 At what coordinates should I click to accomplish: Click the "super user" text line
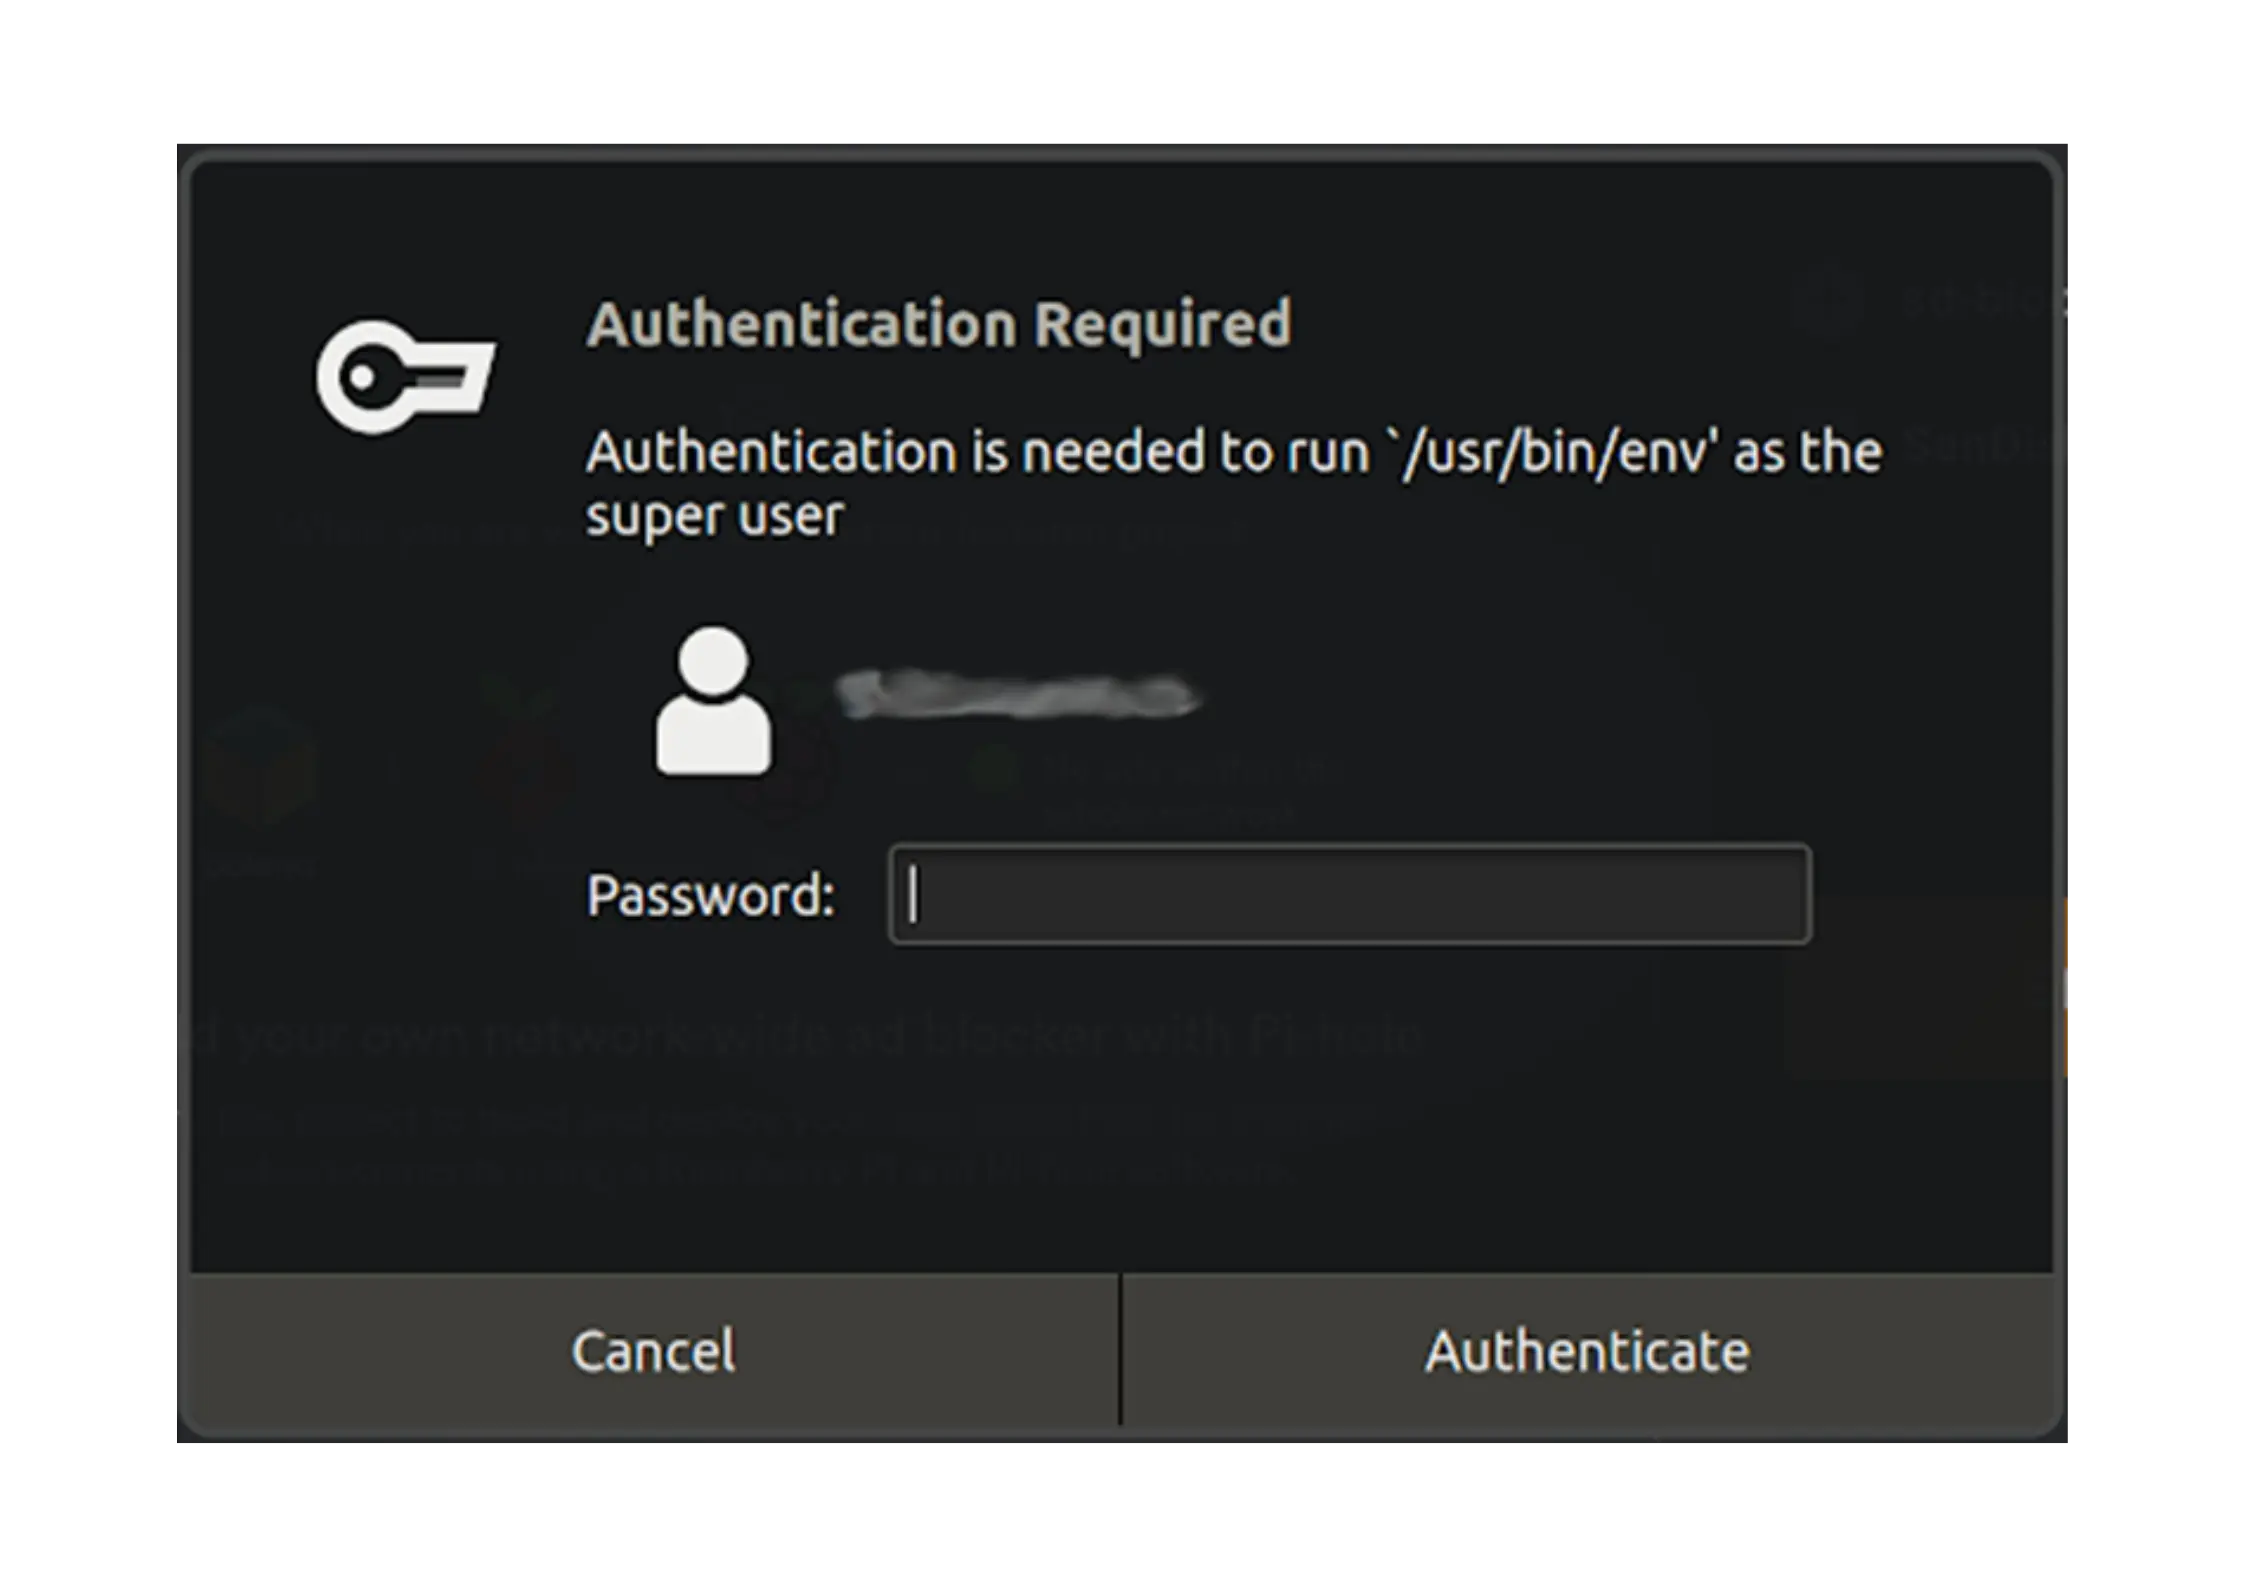coord(714,516)
